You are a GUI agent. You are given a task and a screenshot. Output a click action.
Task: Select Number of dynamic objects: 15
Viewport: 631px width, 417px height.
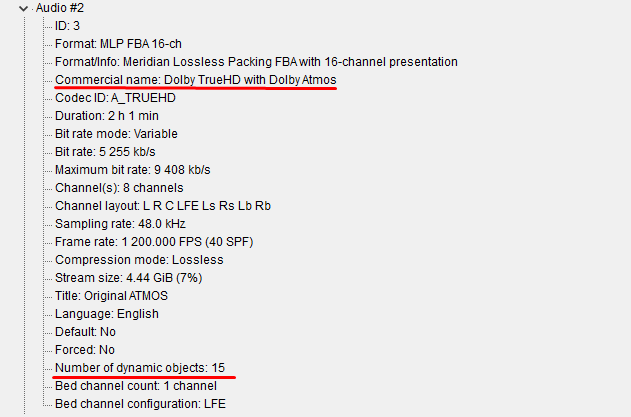pos(140,368)
